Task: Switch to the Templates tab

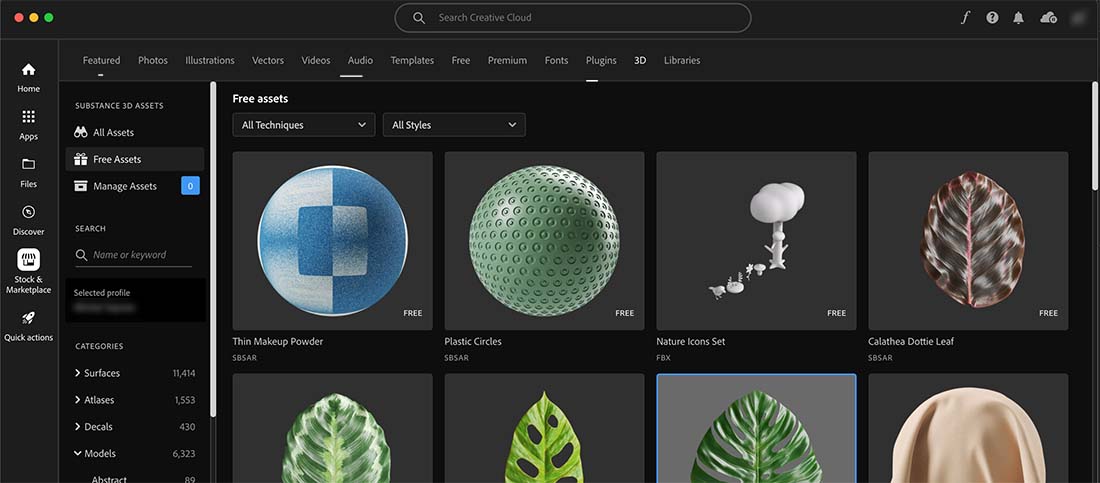Action: (x=412, y=60)
